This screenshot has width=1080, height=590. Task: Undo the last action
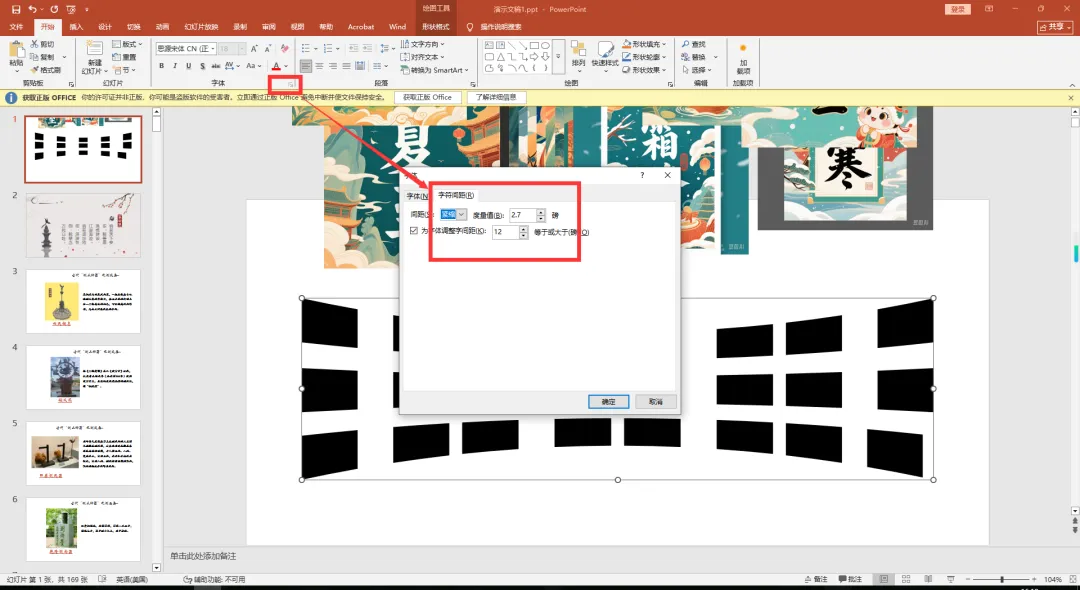tap(33, 9)
